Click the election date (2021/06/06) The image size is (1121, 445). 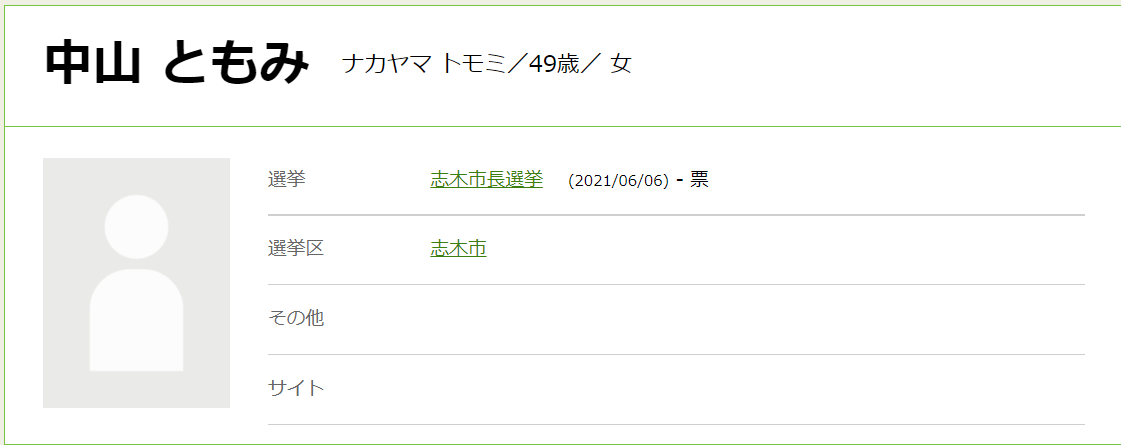pos(618,181)
